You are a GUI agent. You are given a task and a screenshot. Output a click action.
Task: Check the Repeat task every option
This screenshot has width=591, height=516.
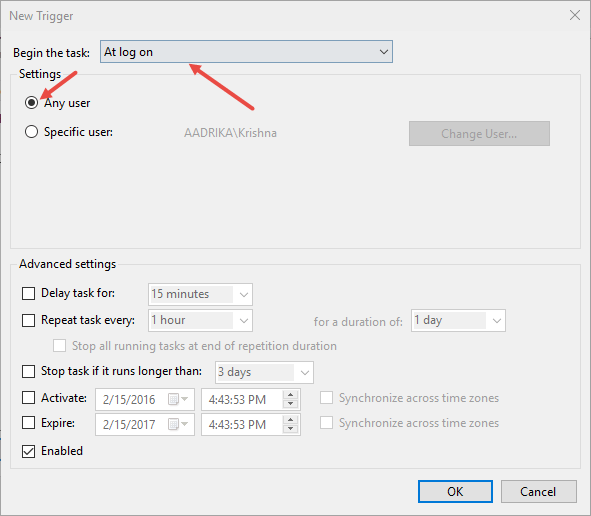coord(28,320)
